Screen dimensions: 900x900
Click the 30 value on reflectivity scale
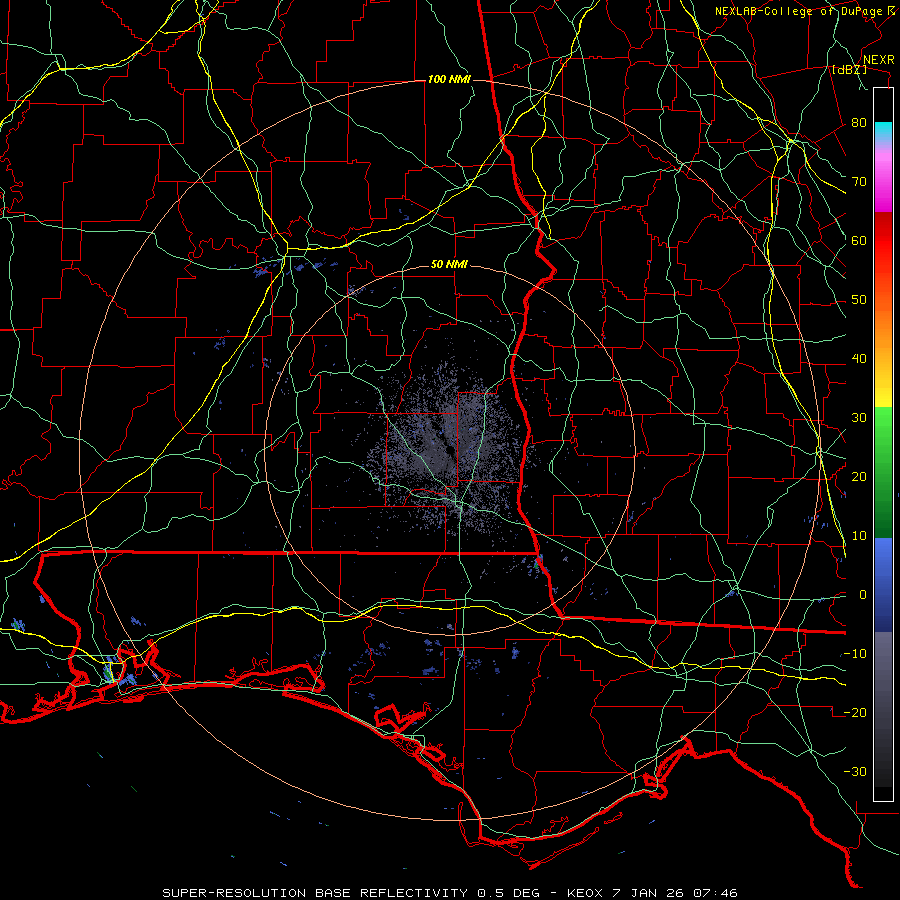click(x=859, y=418)
